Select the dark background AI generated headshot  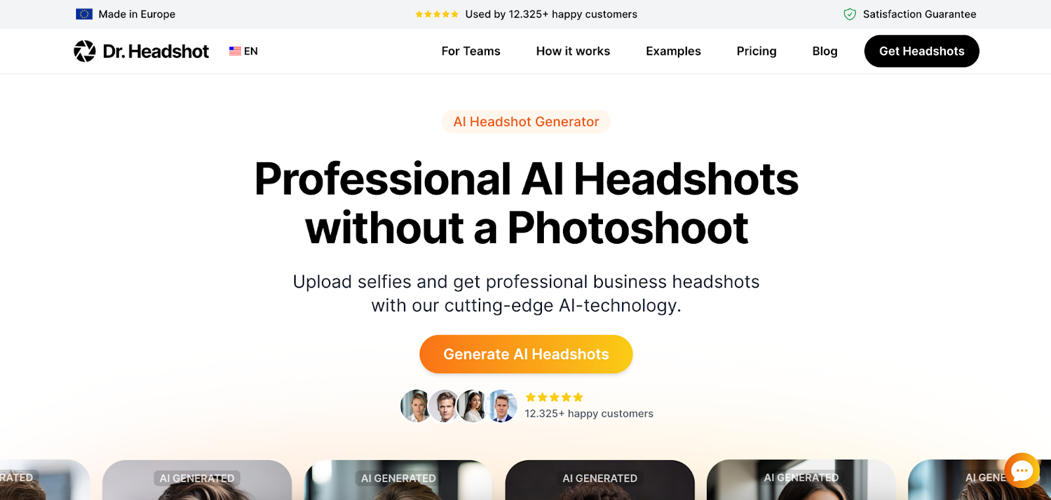pyautogui.click(x=600, y=480)
